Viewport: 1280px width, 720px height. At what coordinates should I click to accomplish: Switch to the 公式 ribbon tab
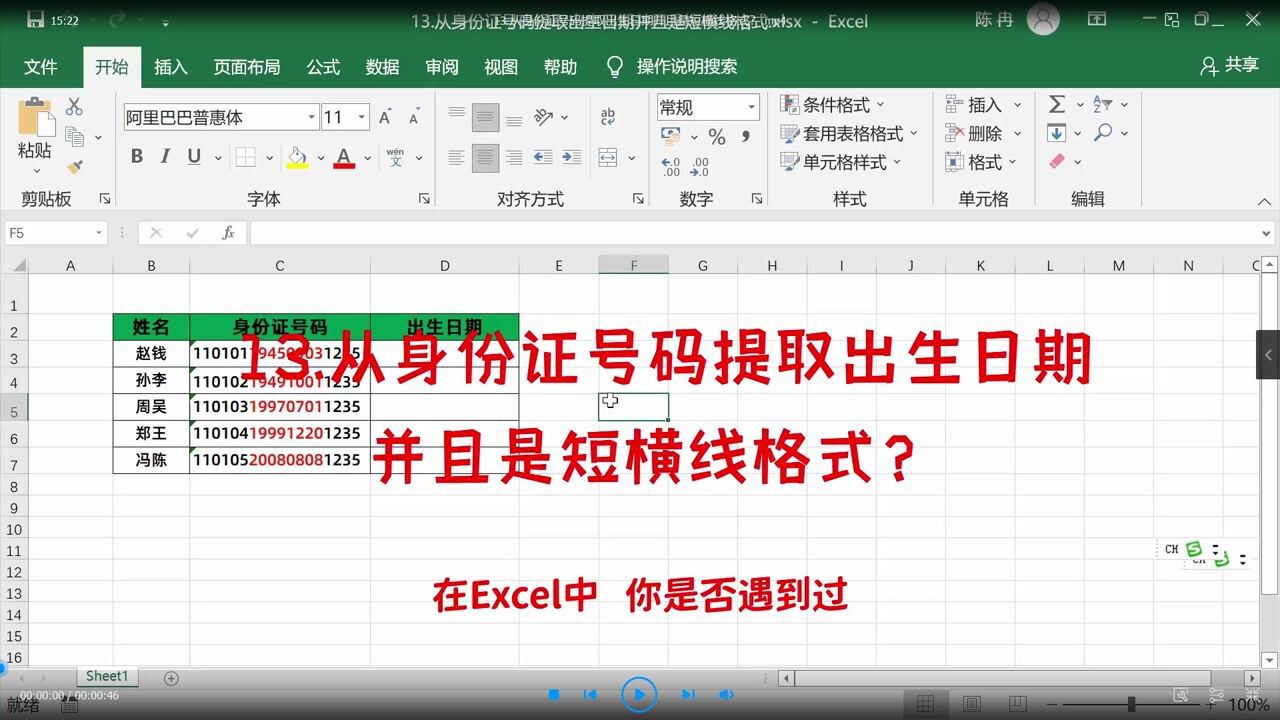coord(322,67)
